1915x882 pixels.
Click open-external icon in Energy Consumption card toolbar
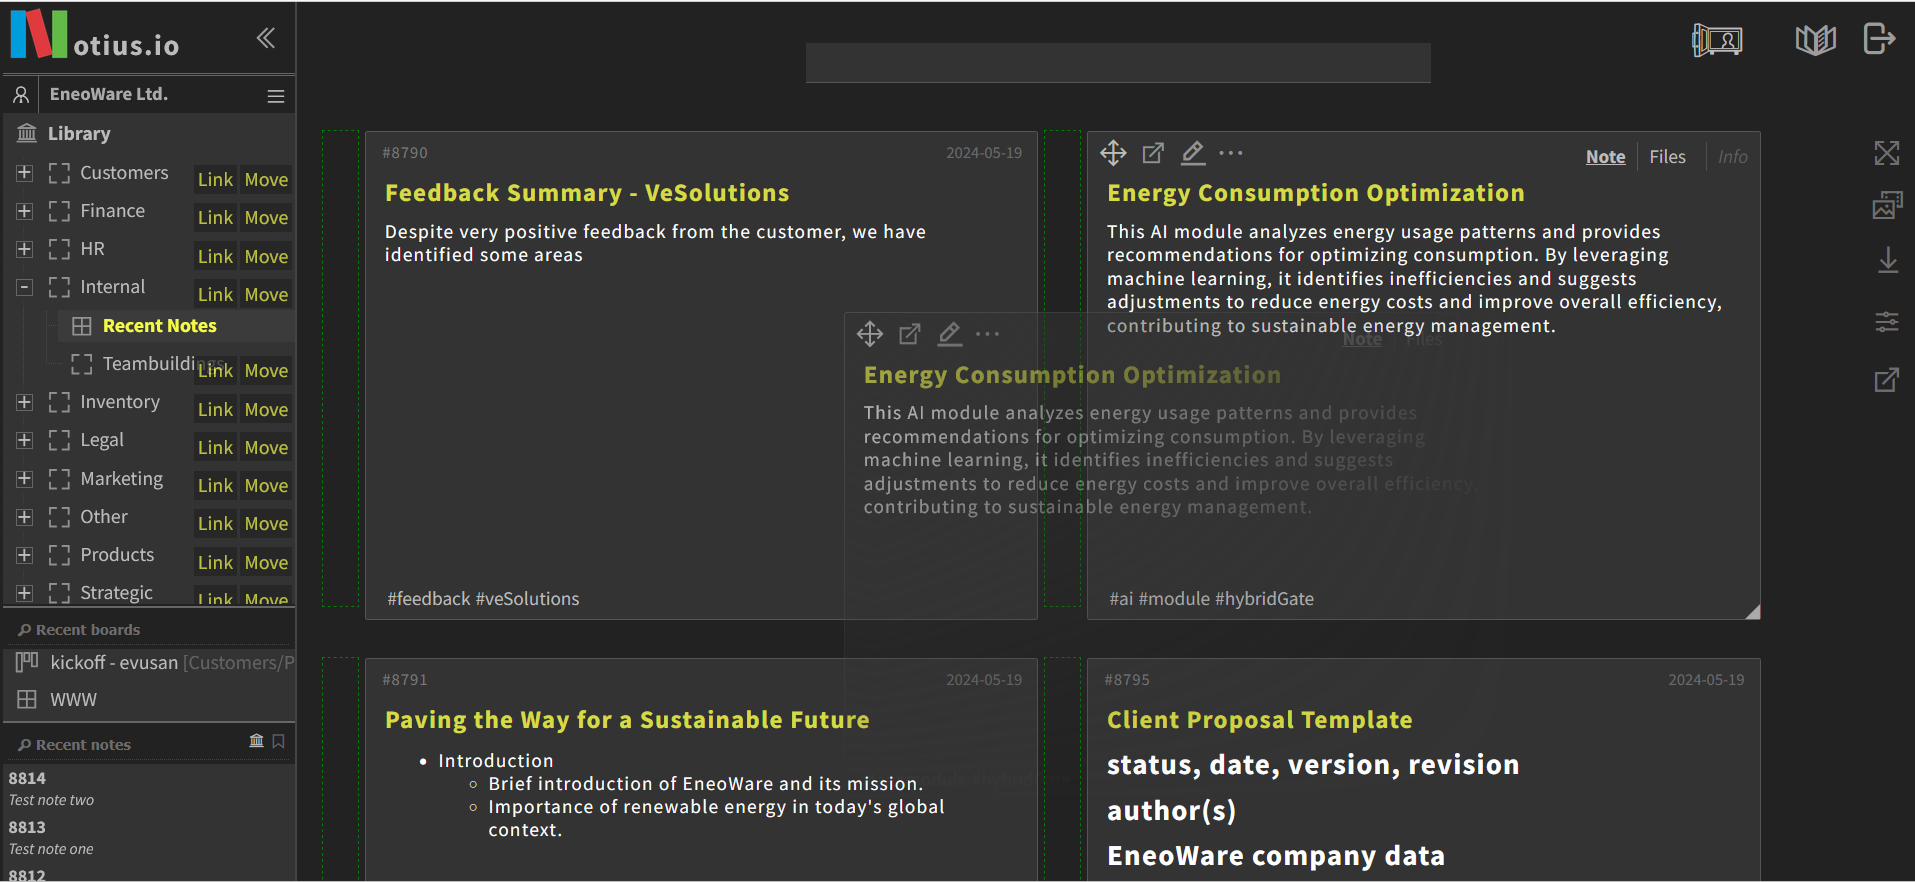click(x=1153, y=153)
